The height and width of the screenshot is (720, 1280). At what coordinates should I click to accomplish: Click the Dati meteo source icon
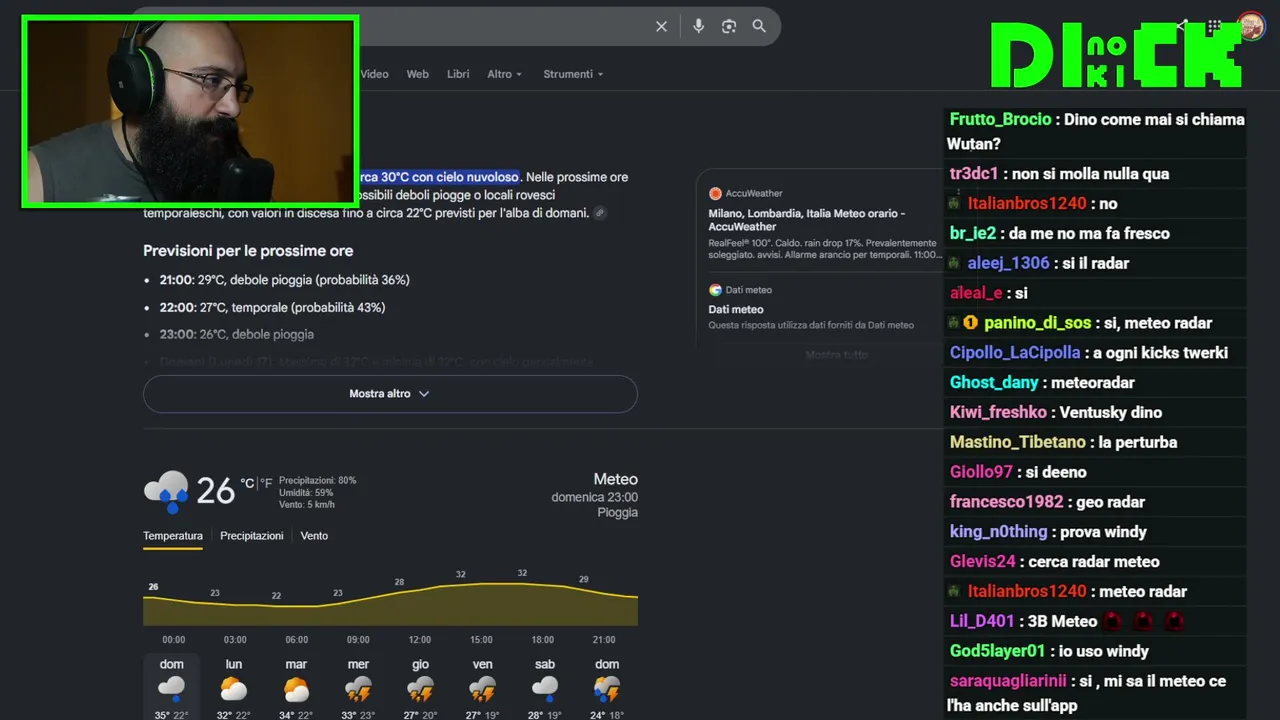point(715,290)
